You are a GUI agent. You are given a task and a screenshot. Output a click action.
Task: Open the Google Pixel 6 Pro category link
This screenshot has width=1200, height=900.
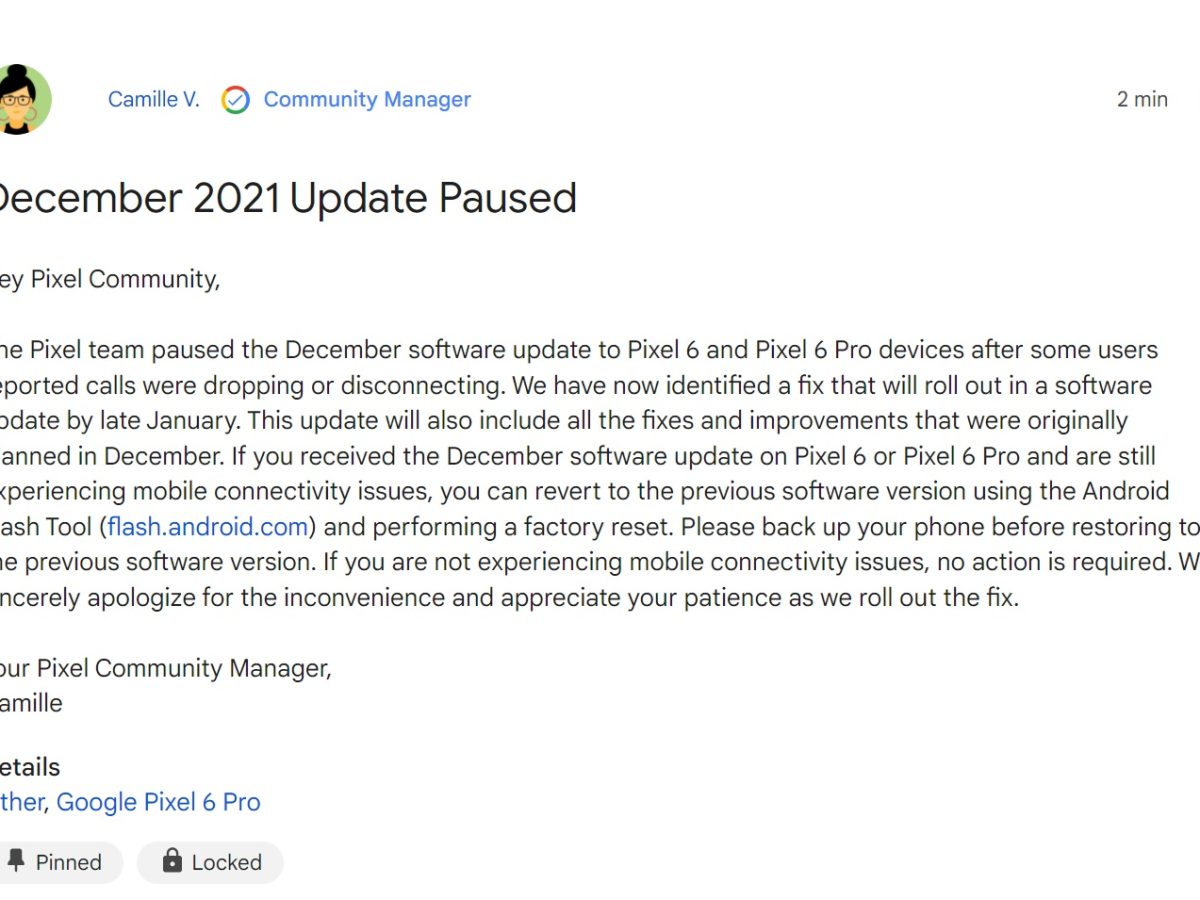(158, 802)
